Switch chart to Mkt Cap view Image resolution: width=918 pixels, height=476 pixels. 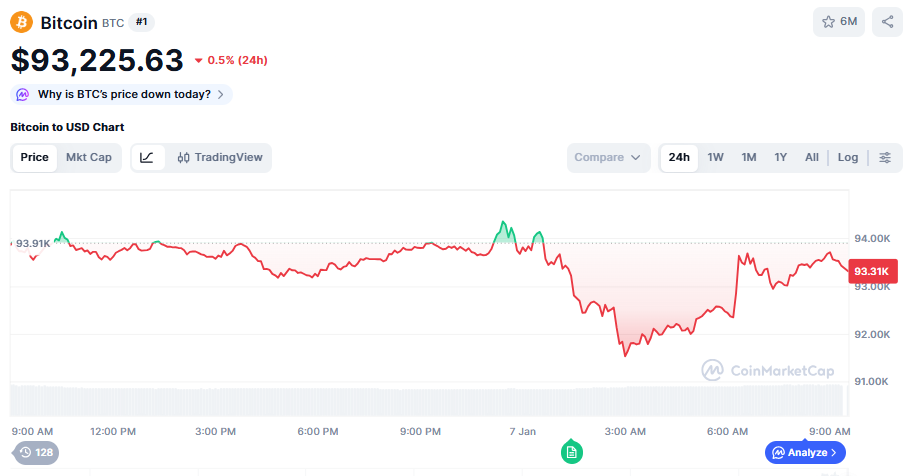point(89,157)
